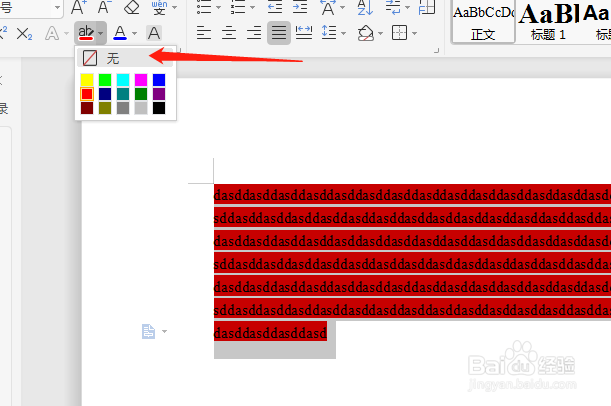
Task: Pick the blue highlight swatch
Action: coord(159,80)
